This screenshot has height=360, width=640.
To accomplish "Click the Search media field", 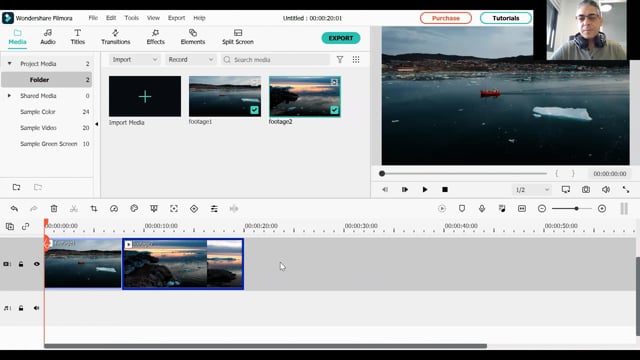I will [x=276, y=60].
